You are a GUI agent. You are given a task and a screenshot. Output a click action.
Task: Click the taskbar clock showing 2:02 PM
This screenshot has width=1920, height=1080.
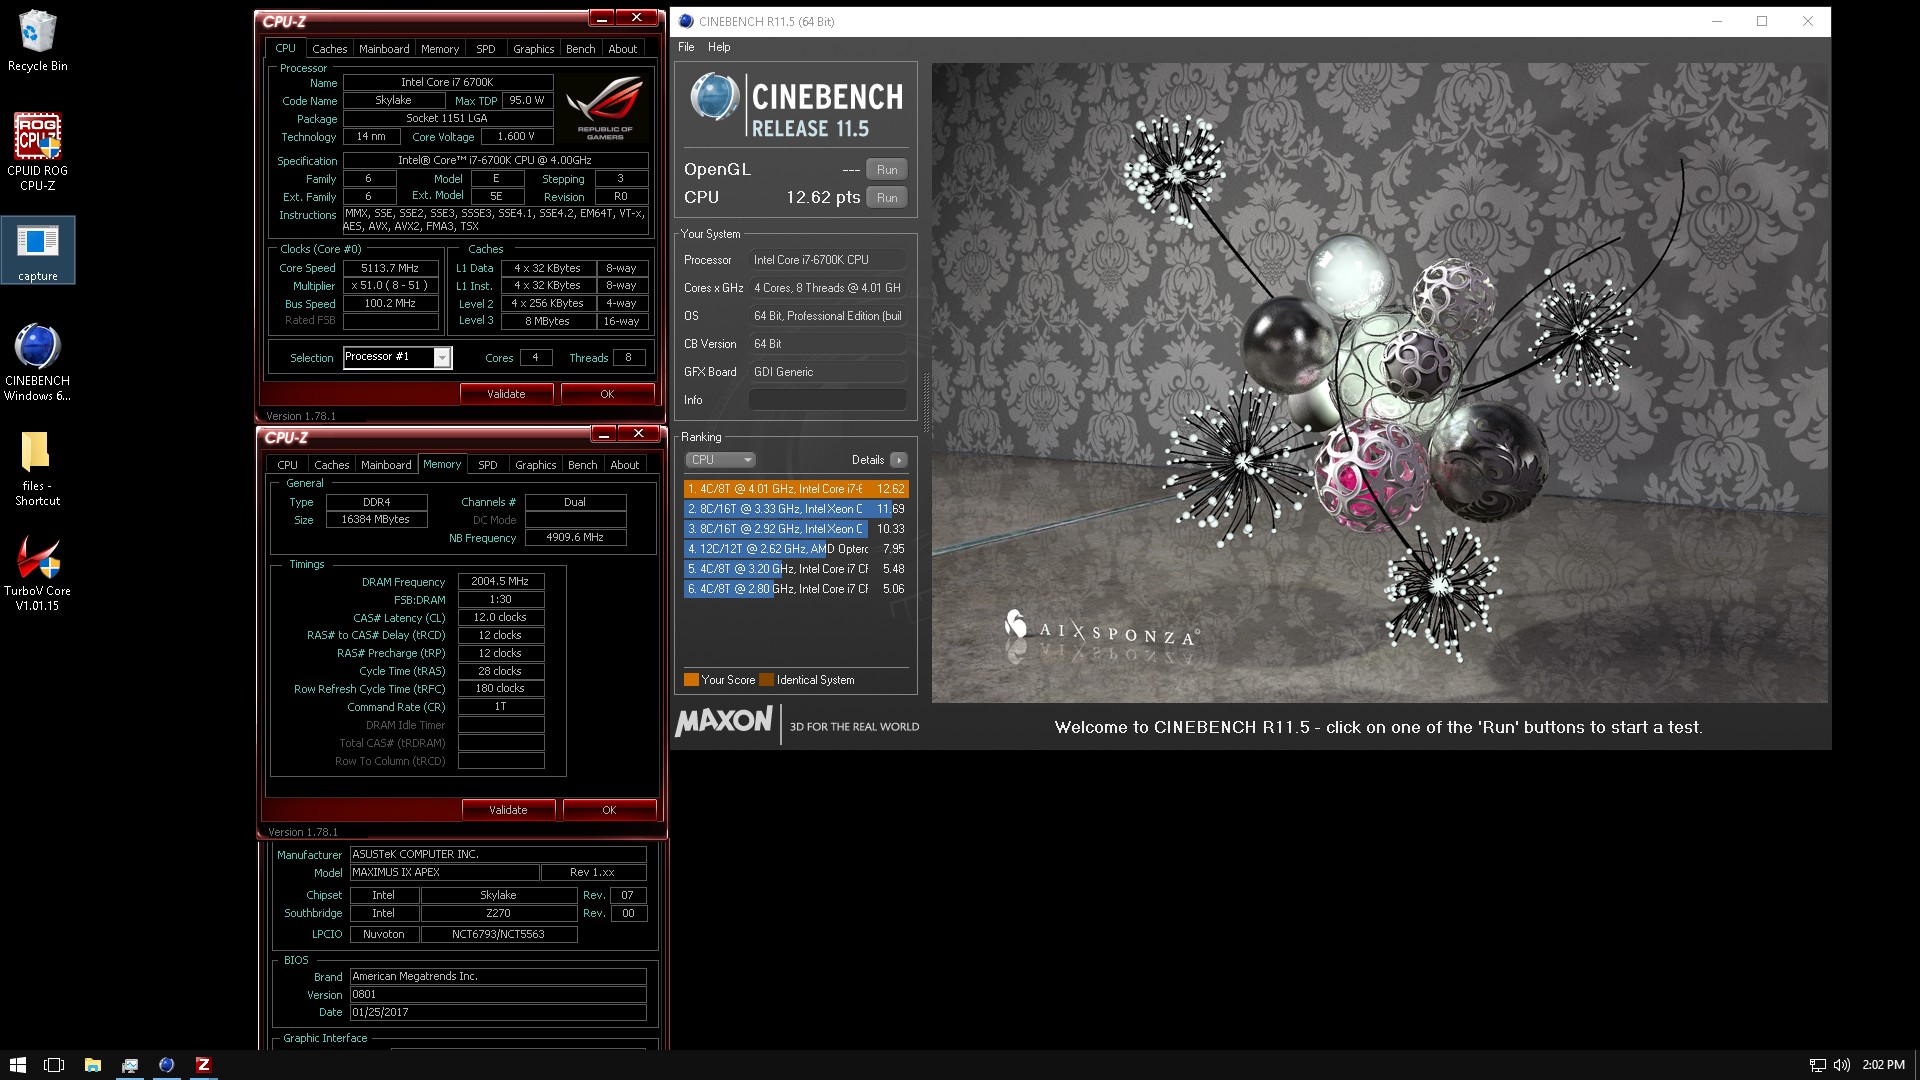click(1884, 1065)
